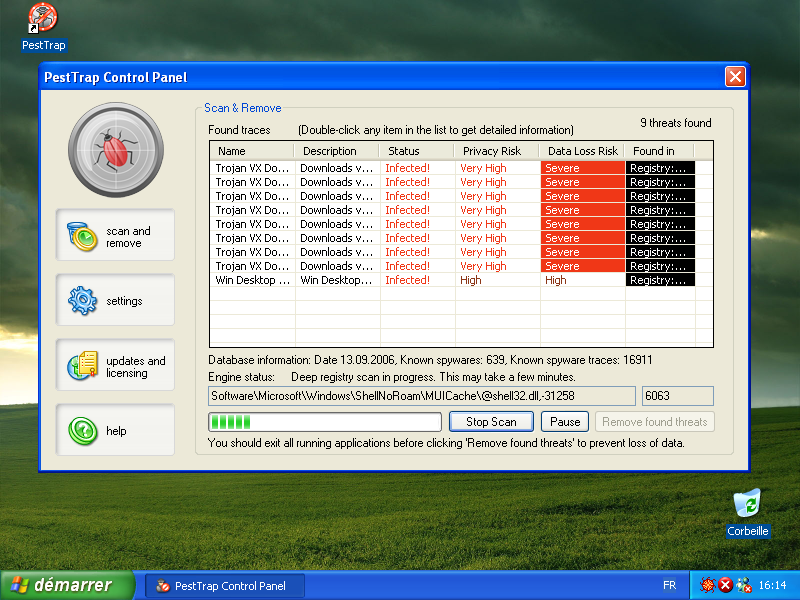Sort by the Status column header
This screenshot has height=600, width=800.
coord(416,151)
